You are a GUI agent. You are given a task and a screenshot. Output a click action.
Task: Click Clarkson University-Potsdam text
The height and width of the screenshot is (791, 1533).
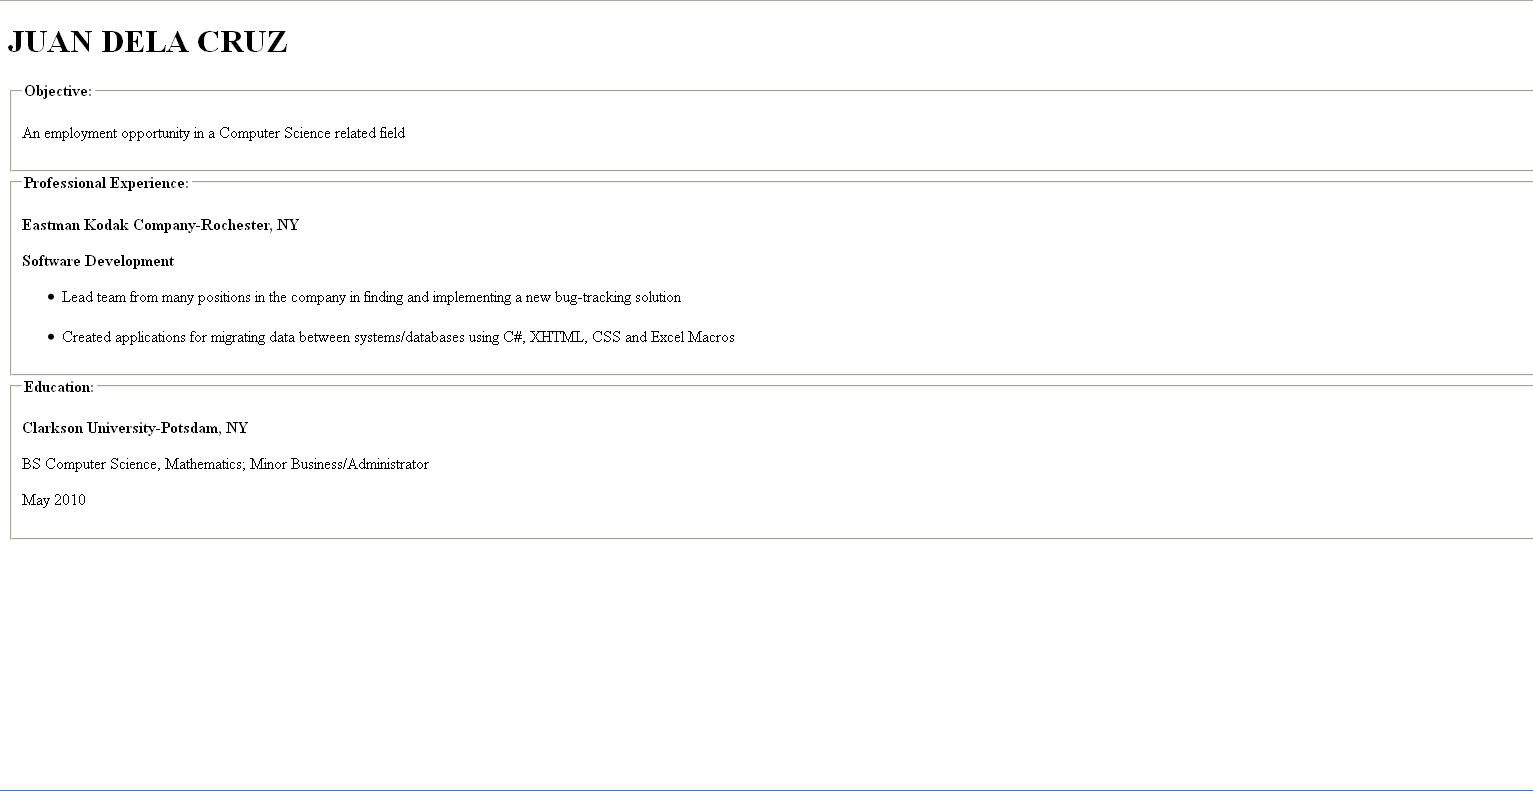click(121, 428)
